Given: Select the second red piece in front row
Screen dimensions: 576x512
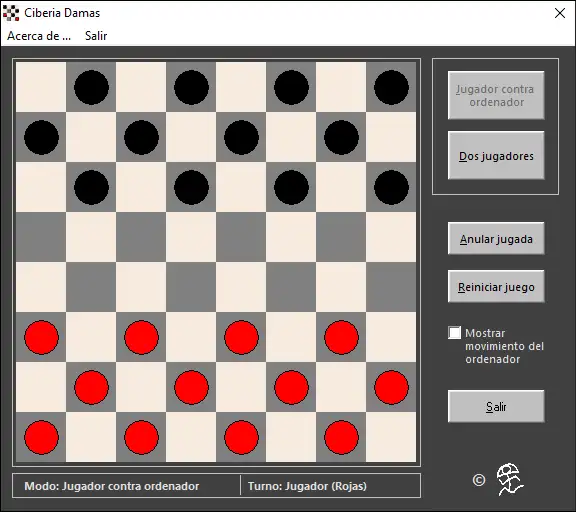Looking at the screenshot, I should pos(141,337).
